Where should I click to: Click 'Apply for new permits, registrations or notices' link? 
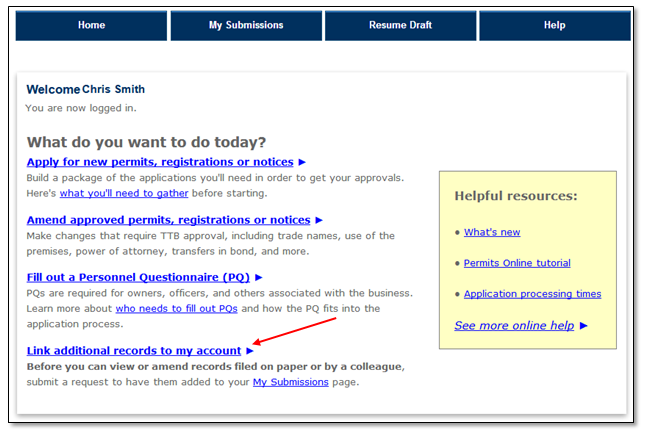[160, 162]
